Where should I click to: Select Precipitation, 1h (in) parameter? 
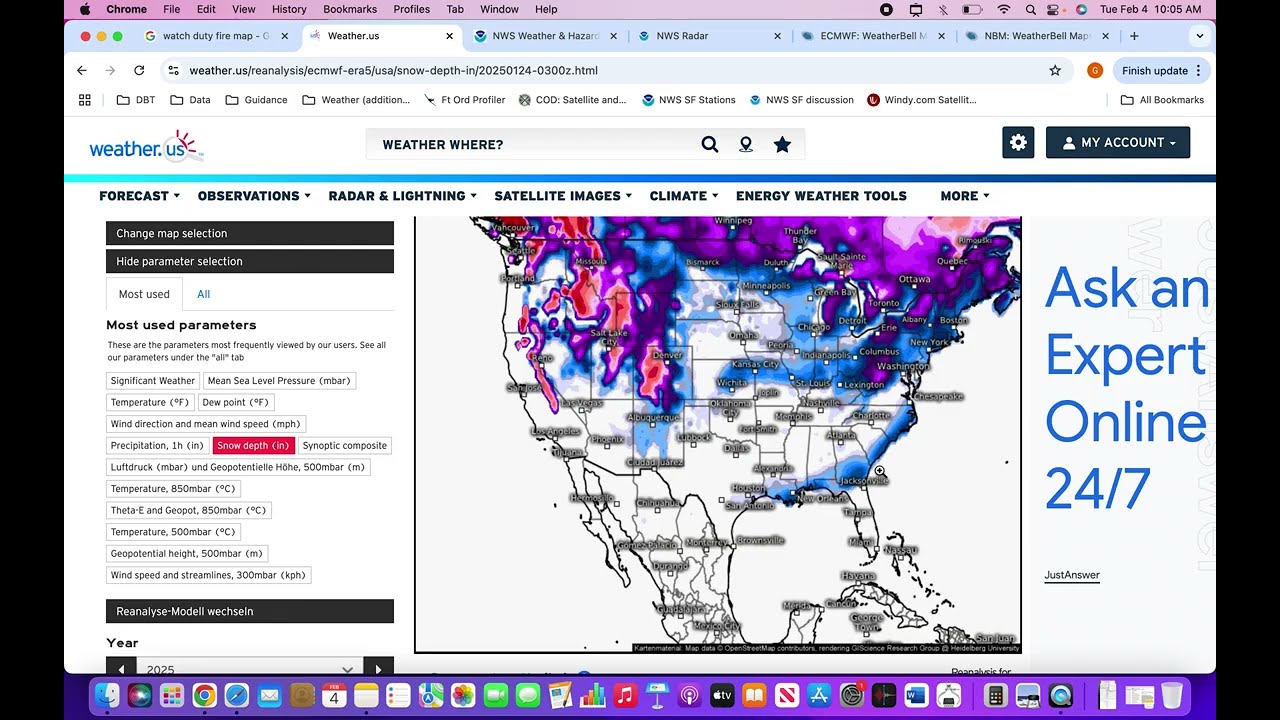click(157, 446)
